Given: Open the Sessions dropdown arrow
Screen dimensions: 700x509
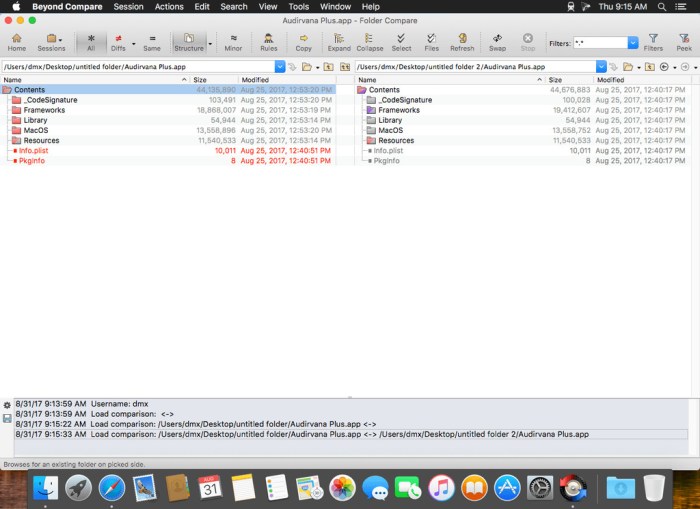Looking at the screenshot, I should tap(63, 39).
